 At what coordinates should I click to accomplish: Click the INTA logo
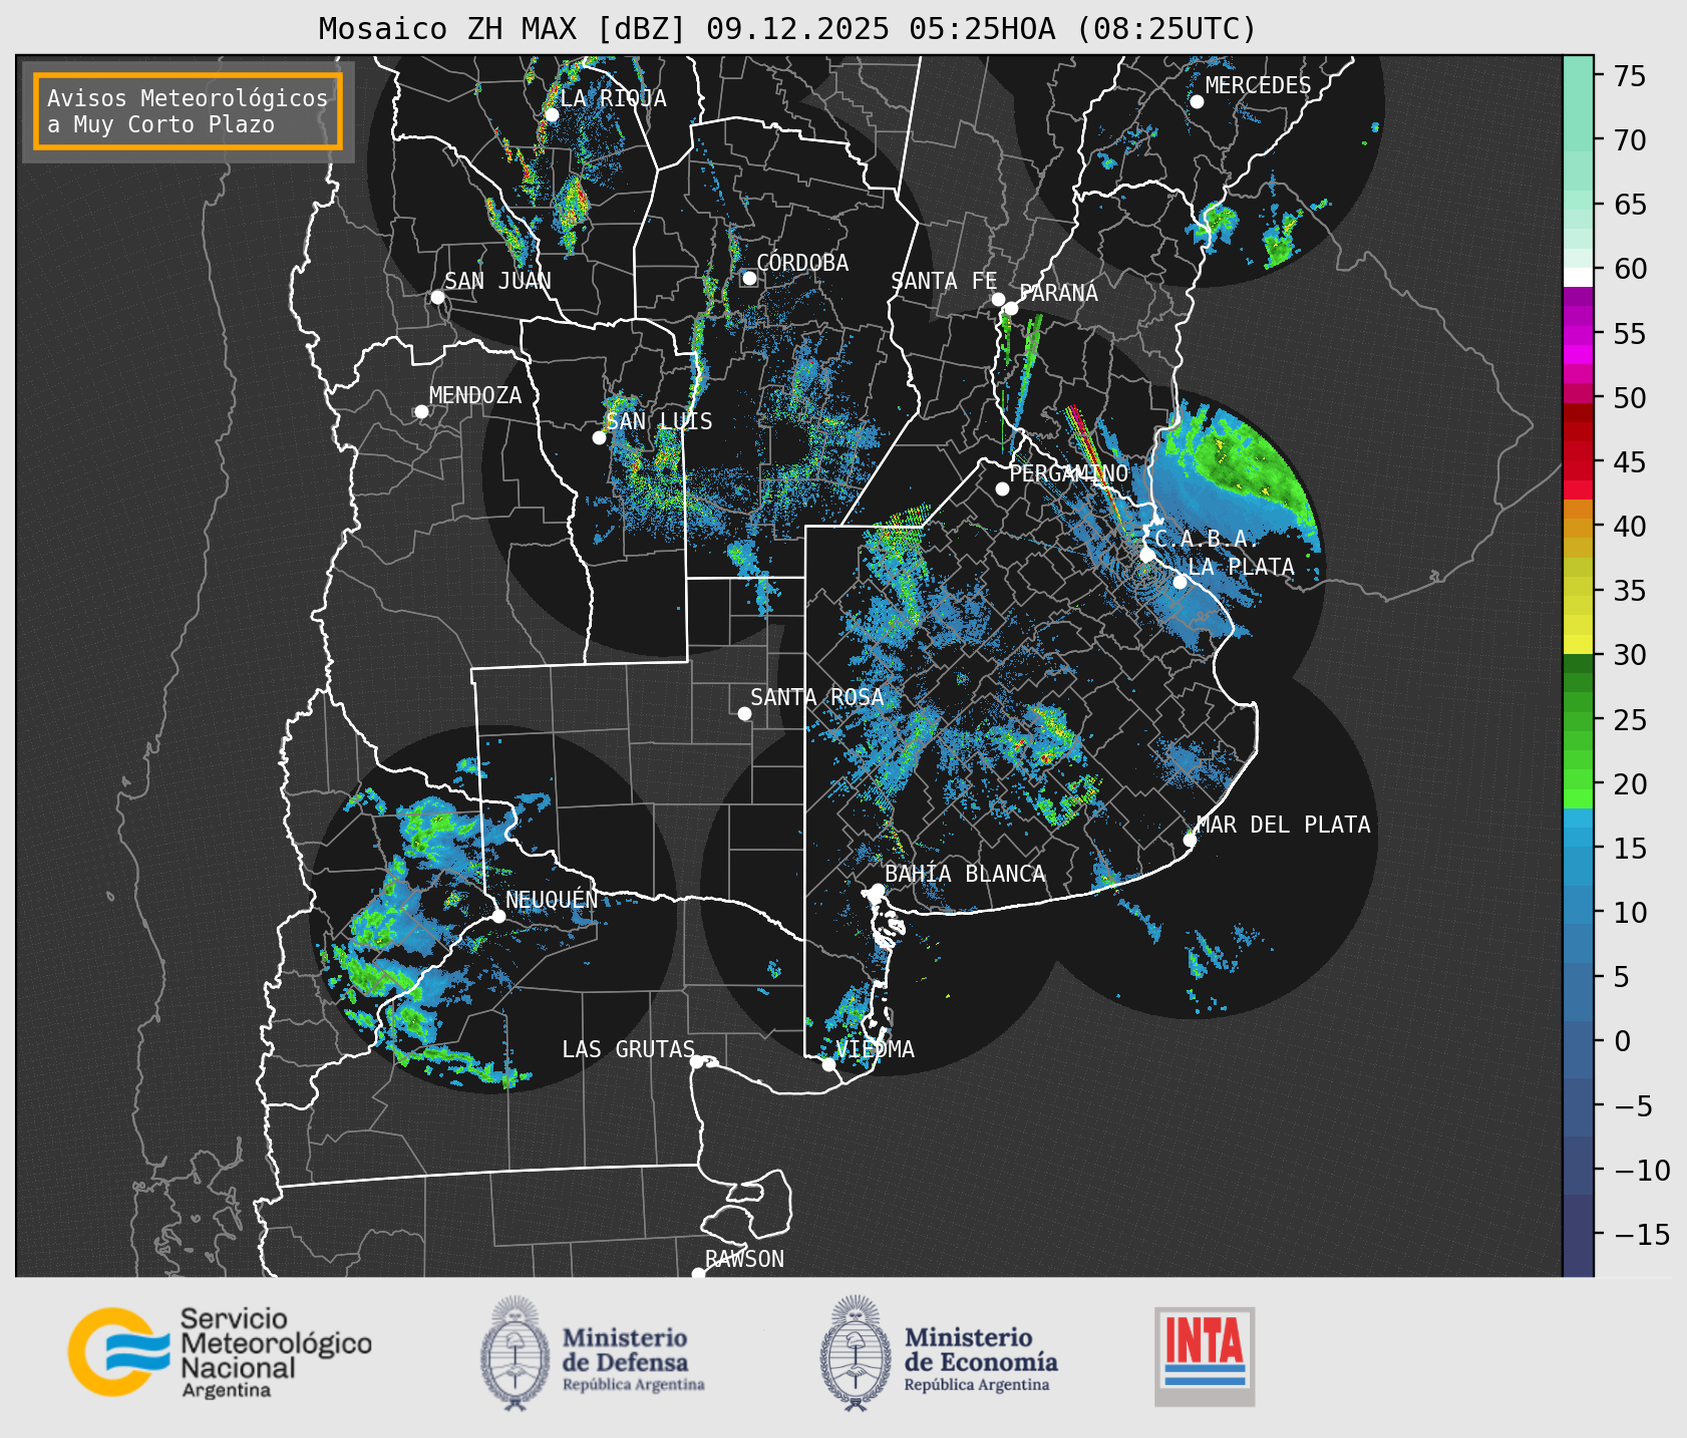point(1205,1356)
